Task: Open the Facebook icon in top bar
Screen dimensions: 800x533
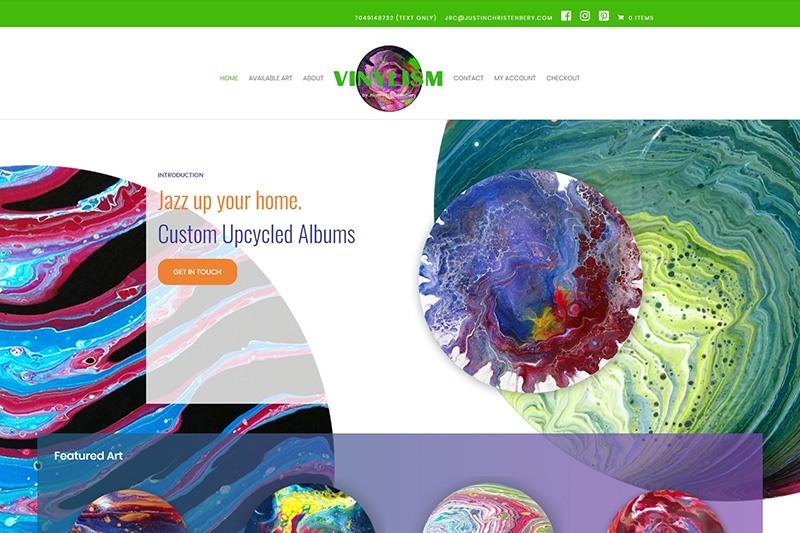Action: (x=566, y=16)
